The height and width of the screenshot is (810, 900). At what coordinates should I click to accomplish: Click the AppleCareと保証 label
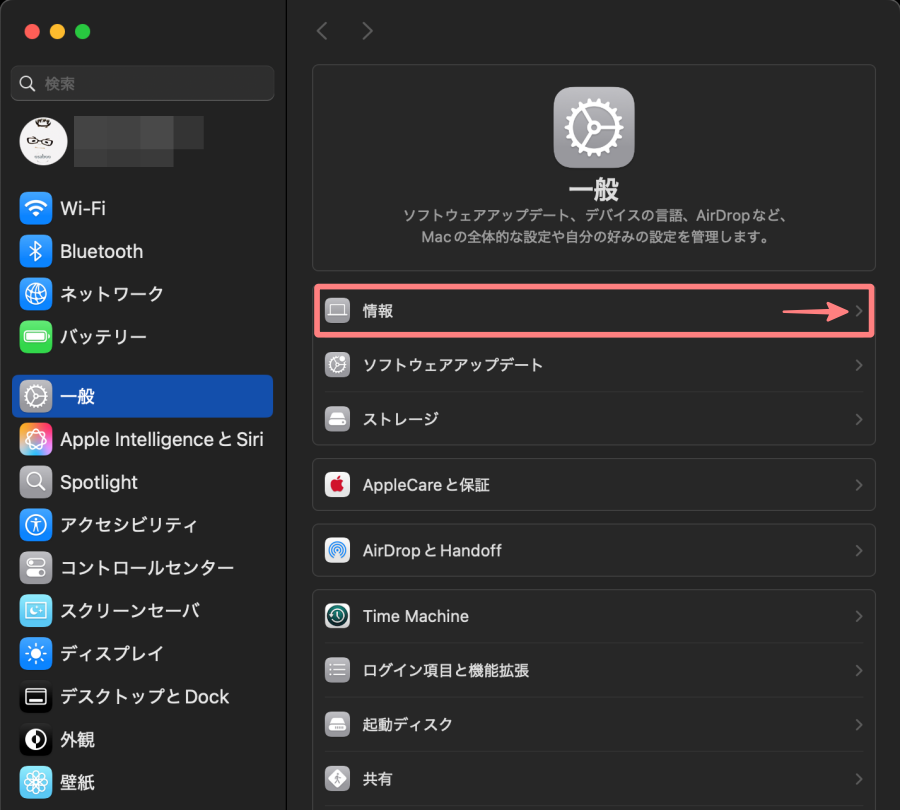[x=426, y=485]
